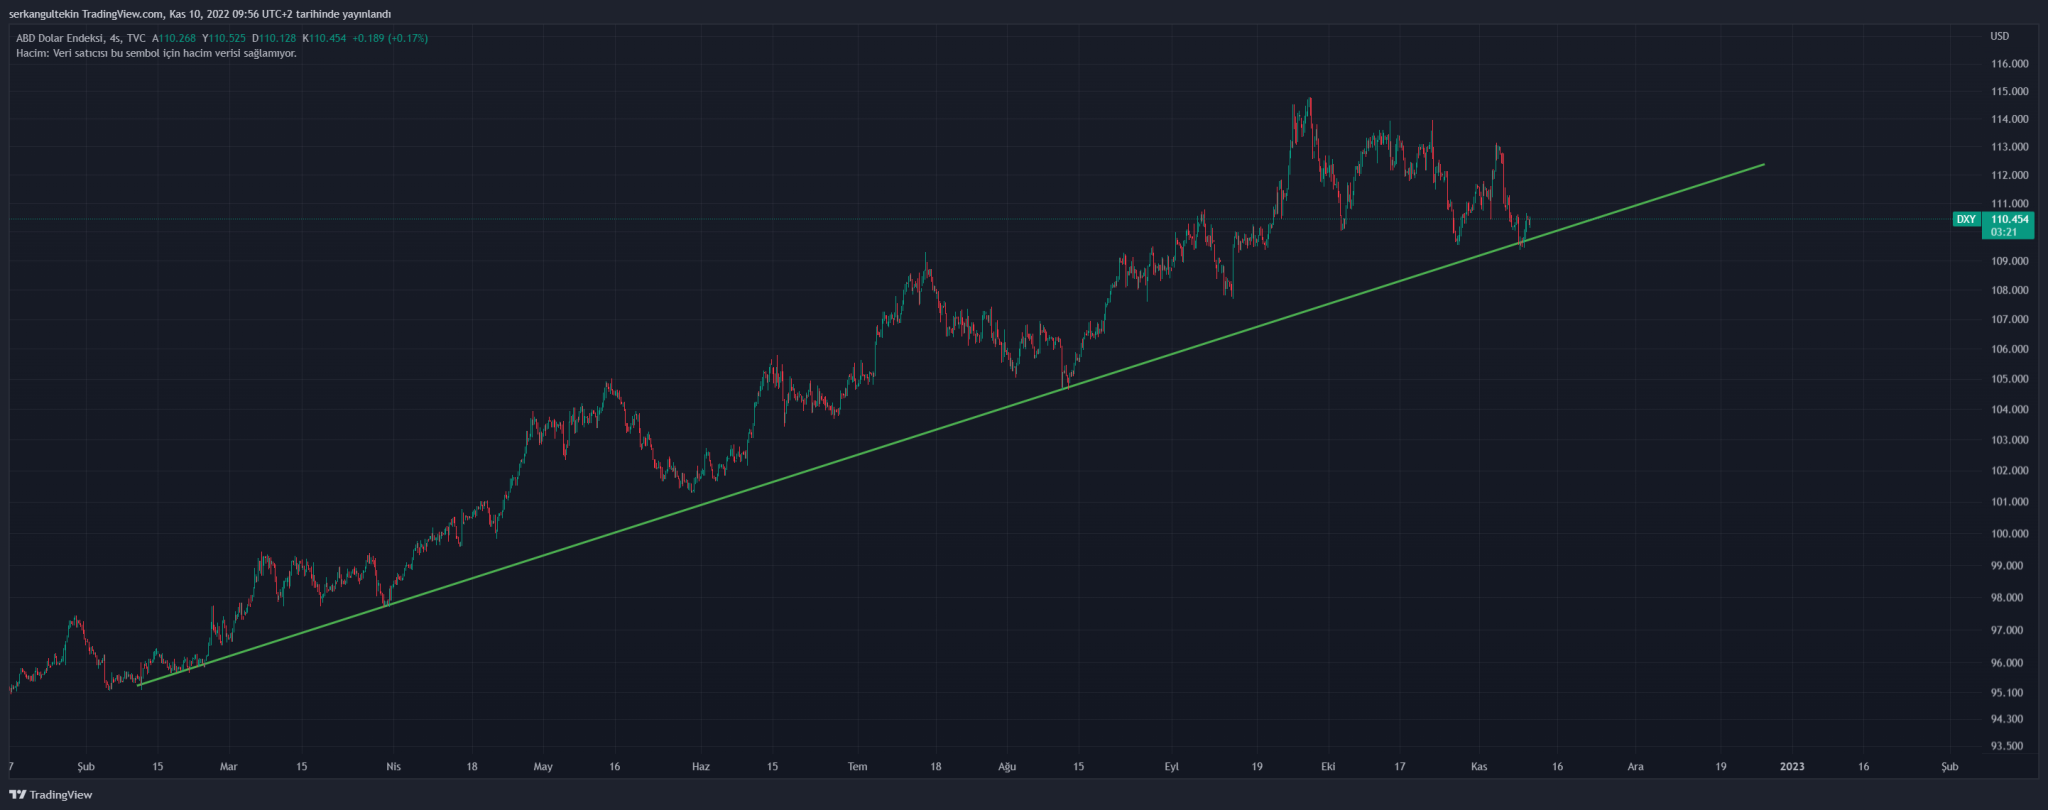The height and width of the screenshot is (810, 2048).
Task: Click the current price label 110.454
Action: [2009, 219]
